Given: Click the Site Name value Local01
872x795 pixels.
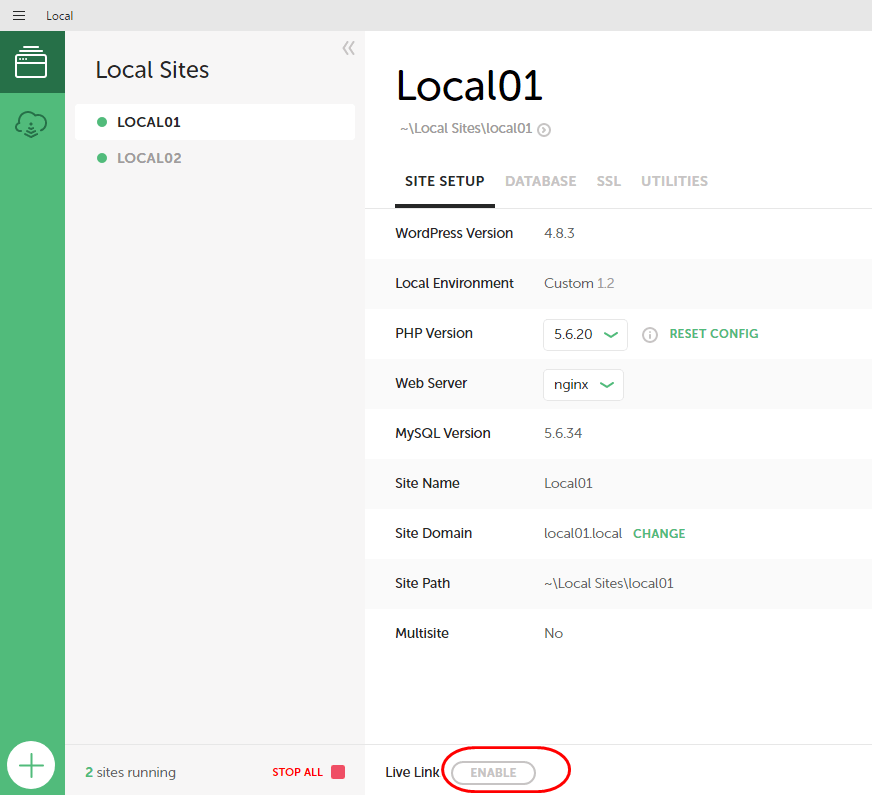Looking at the screenshot, I should pyautogui.click(x=568, y=483).
